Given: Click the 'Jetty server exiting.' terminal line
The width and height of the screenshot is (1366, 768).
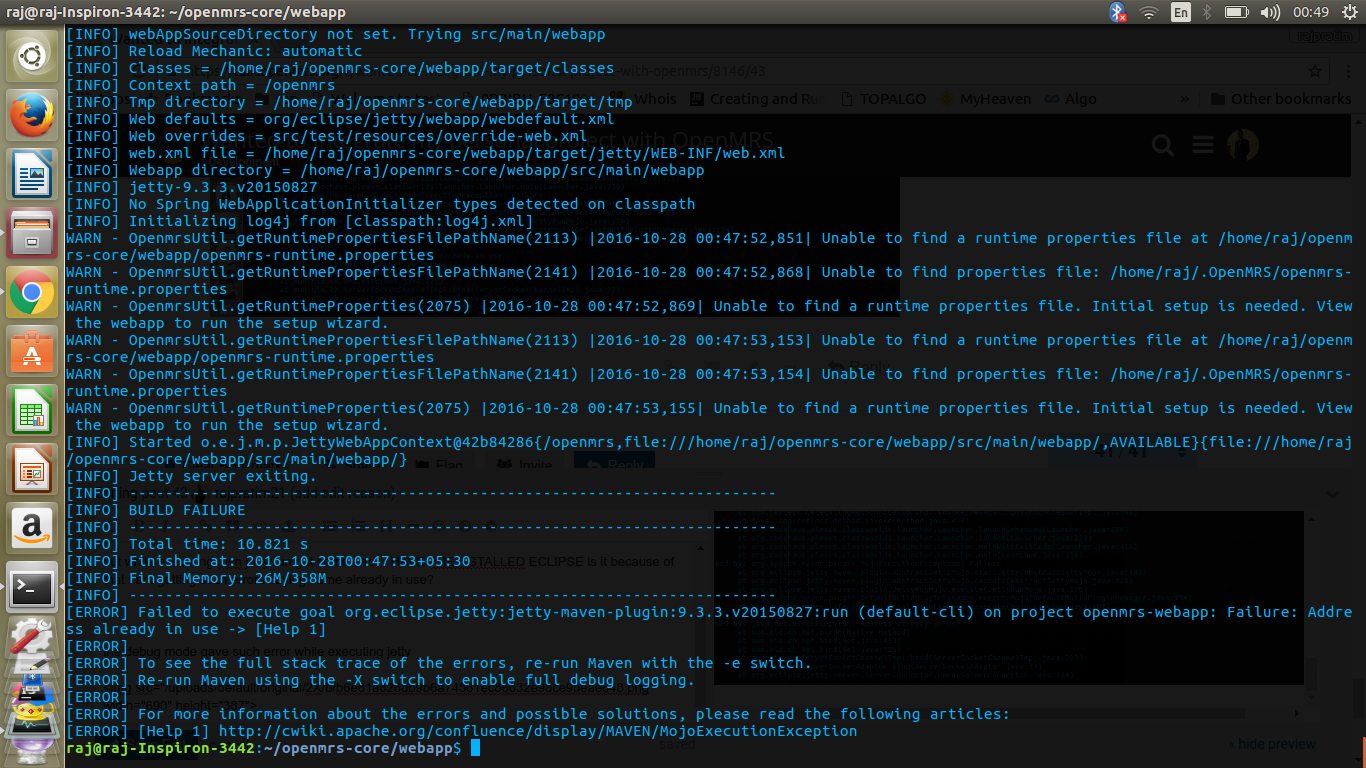Looking at the screenshot, I should click(191, 476).
